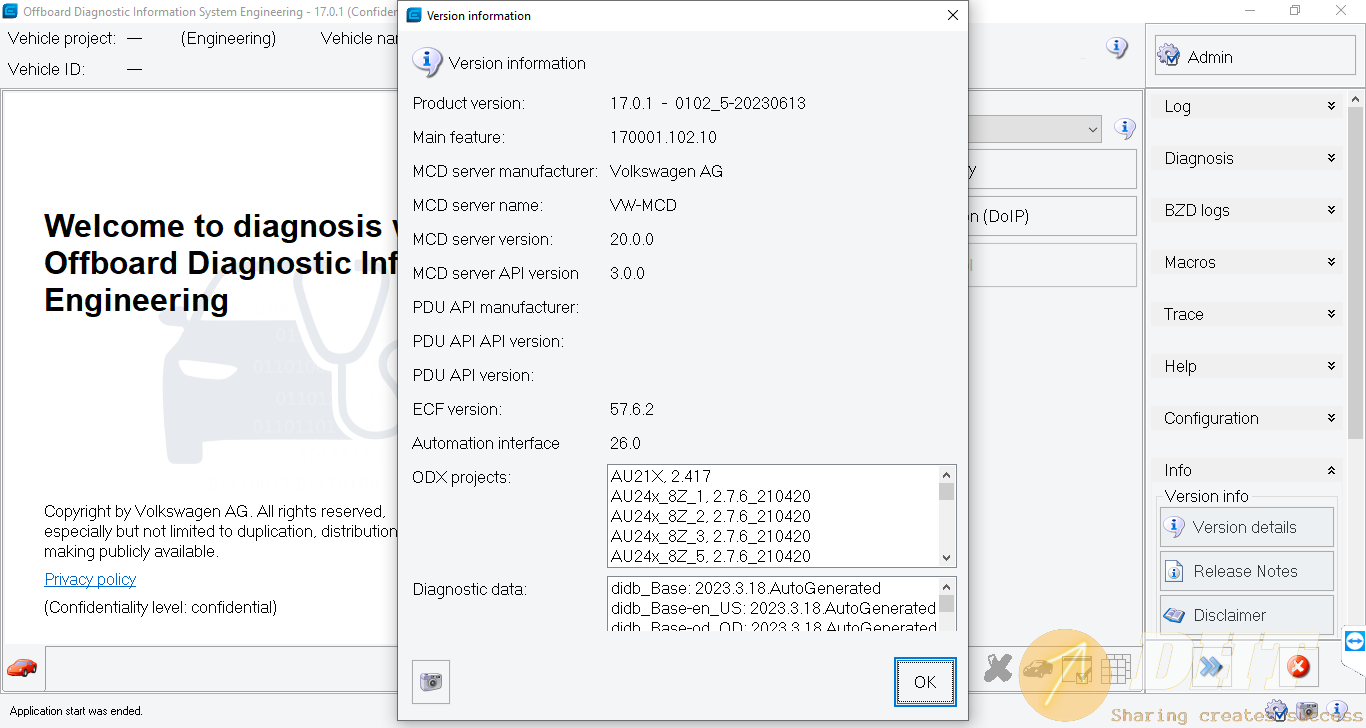
Task: Click the info bubble beside the dropdown
Action: 1125,128
